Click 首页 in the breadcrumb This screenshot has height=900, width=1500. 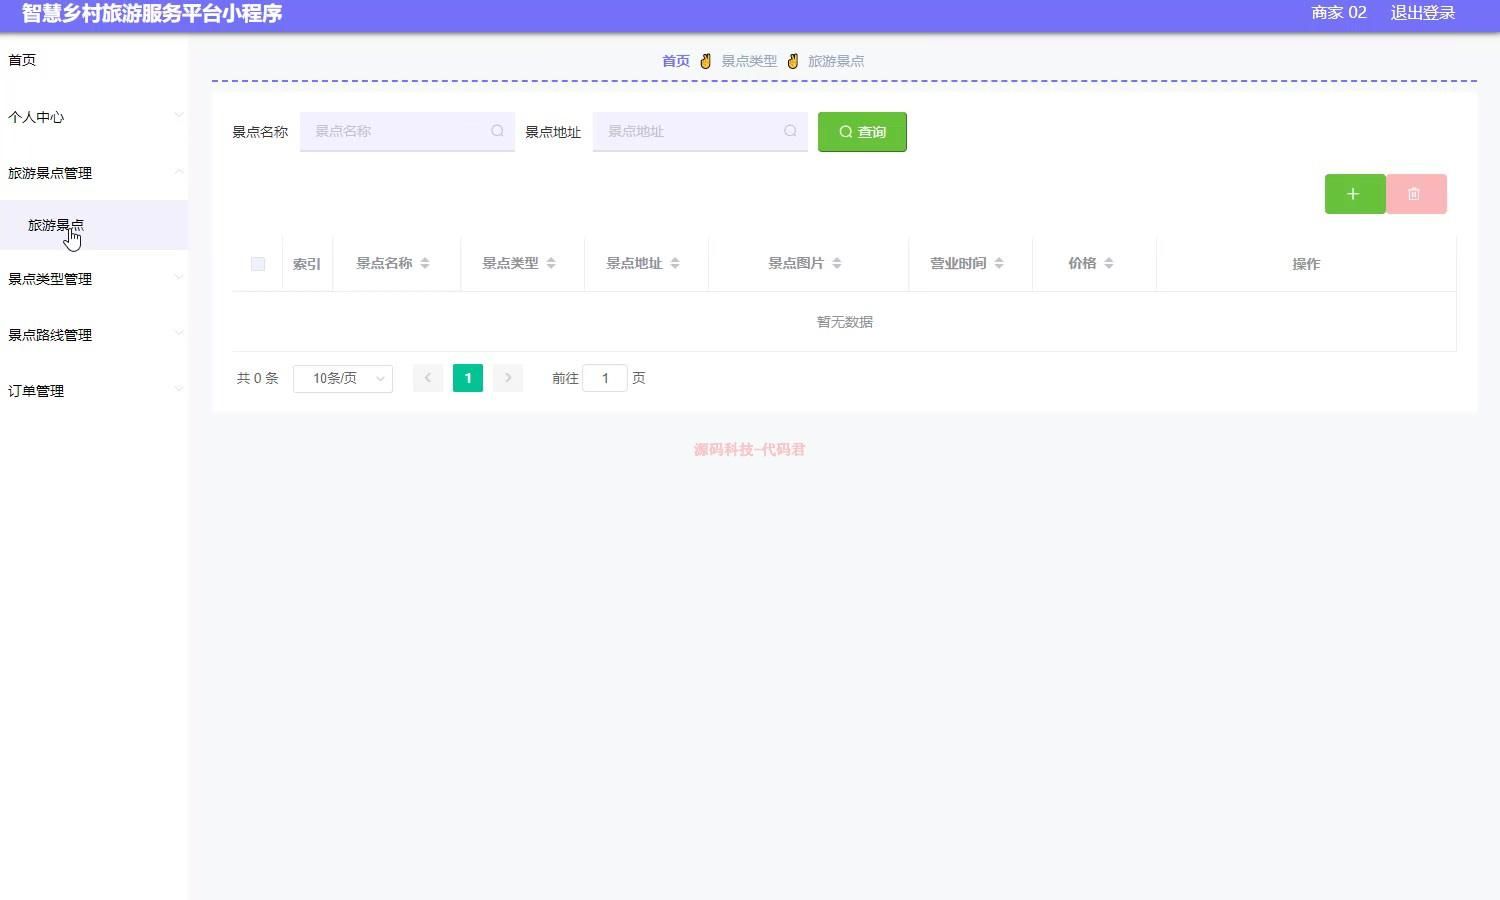pyautogui.click(x=676, y=61)
